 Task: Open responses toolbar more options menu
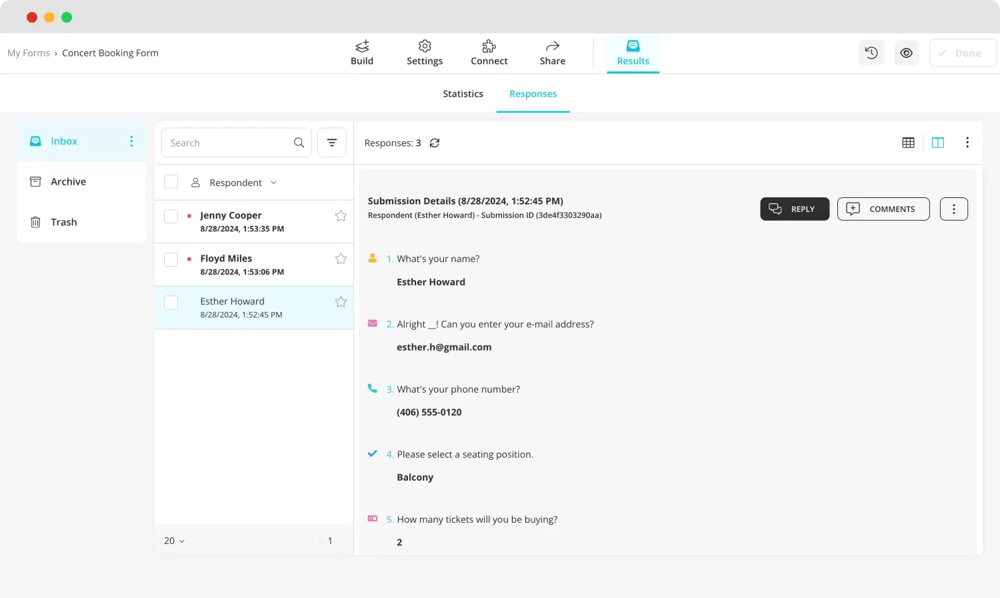[x=967, y=143]
